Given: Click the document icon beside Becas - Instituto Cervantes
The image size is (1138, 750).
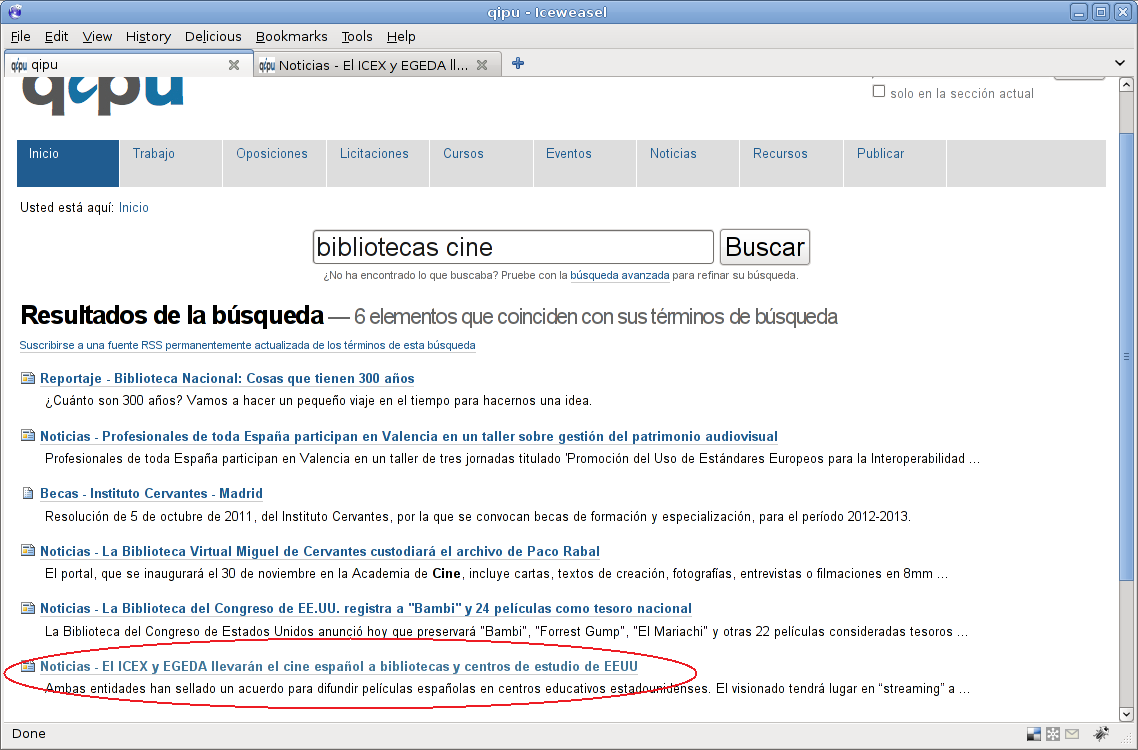Looking at the screenshot, I should click(28, 493).
